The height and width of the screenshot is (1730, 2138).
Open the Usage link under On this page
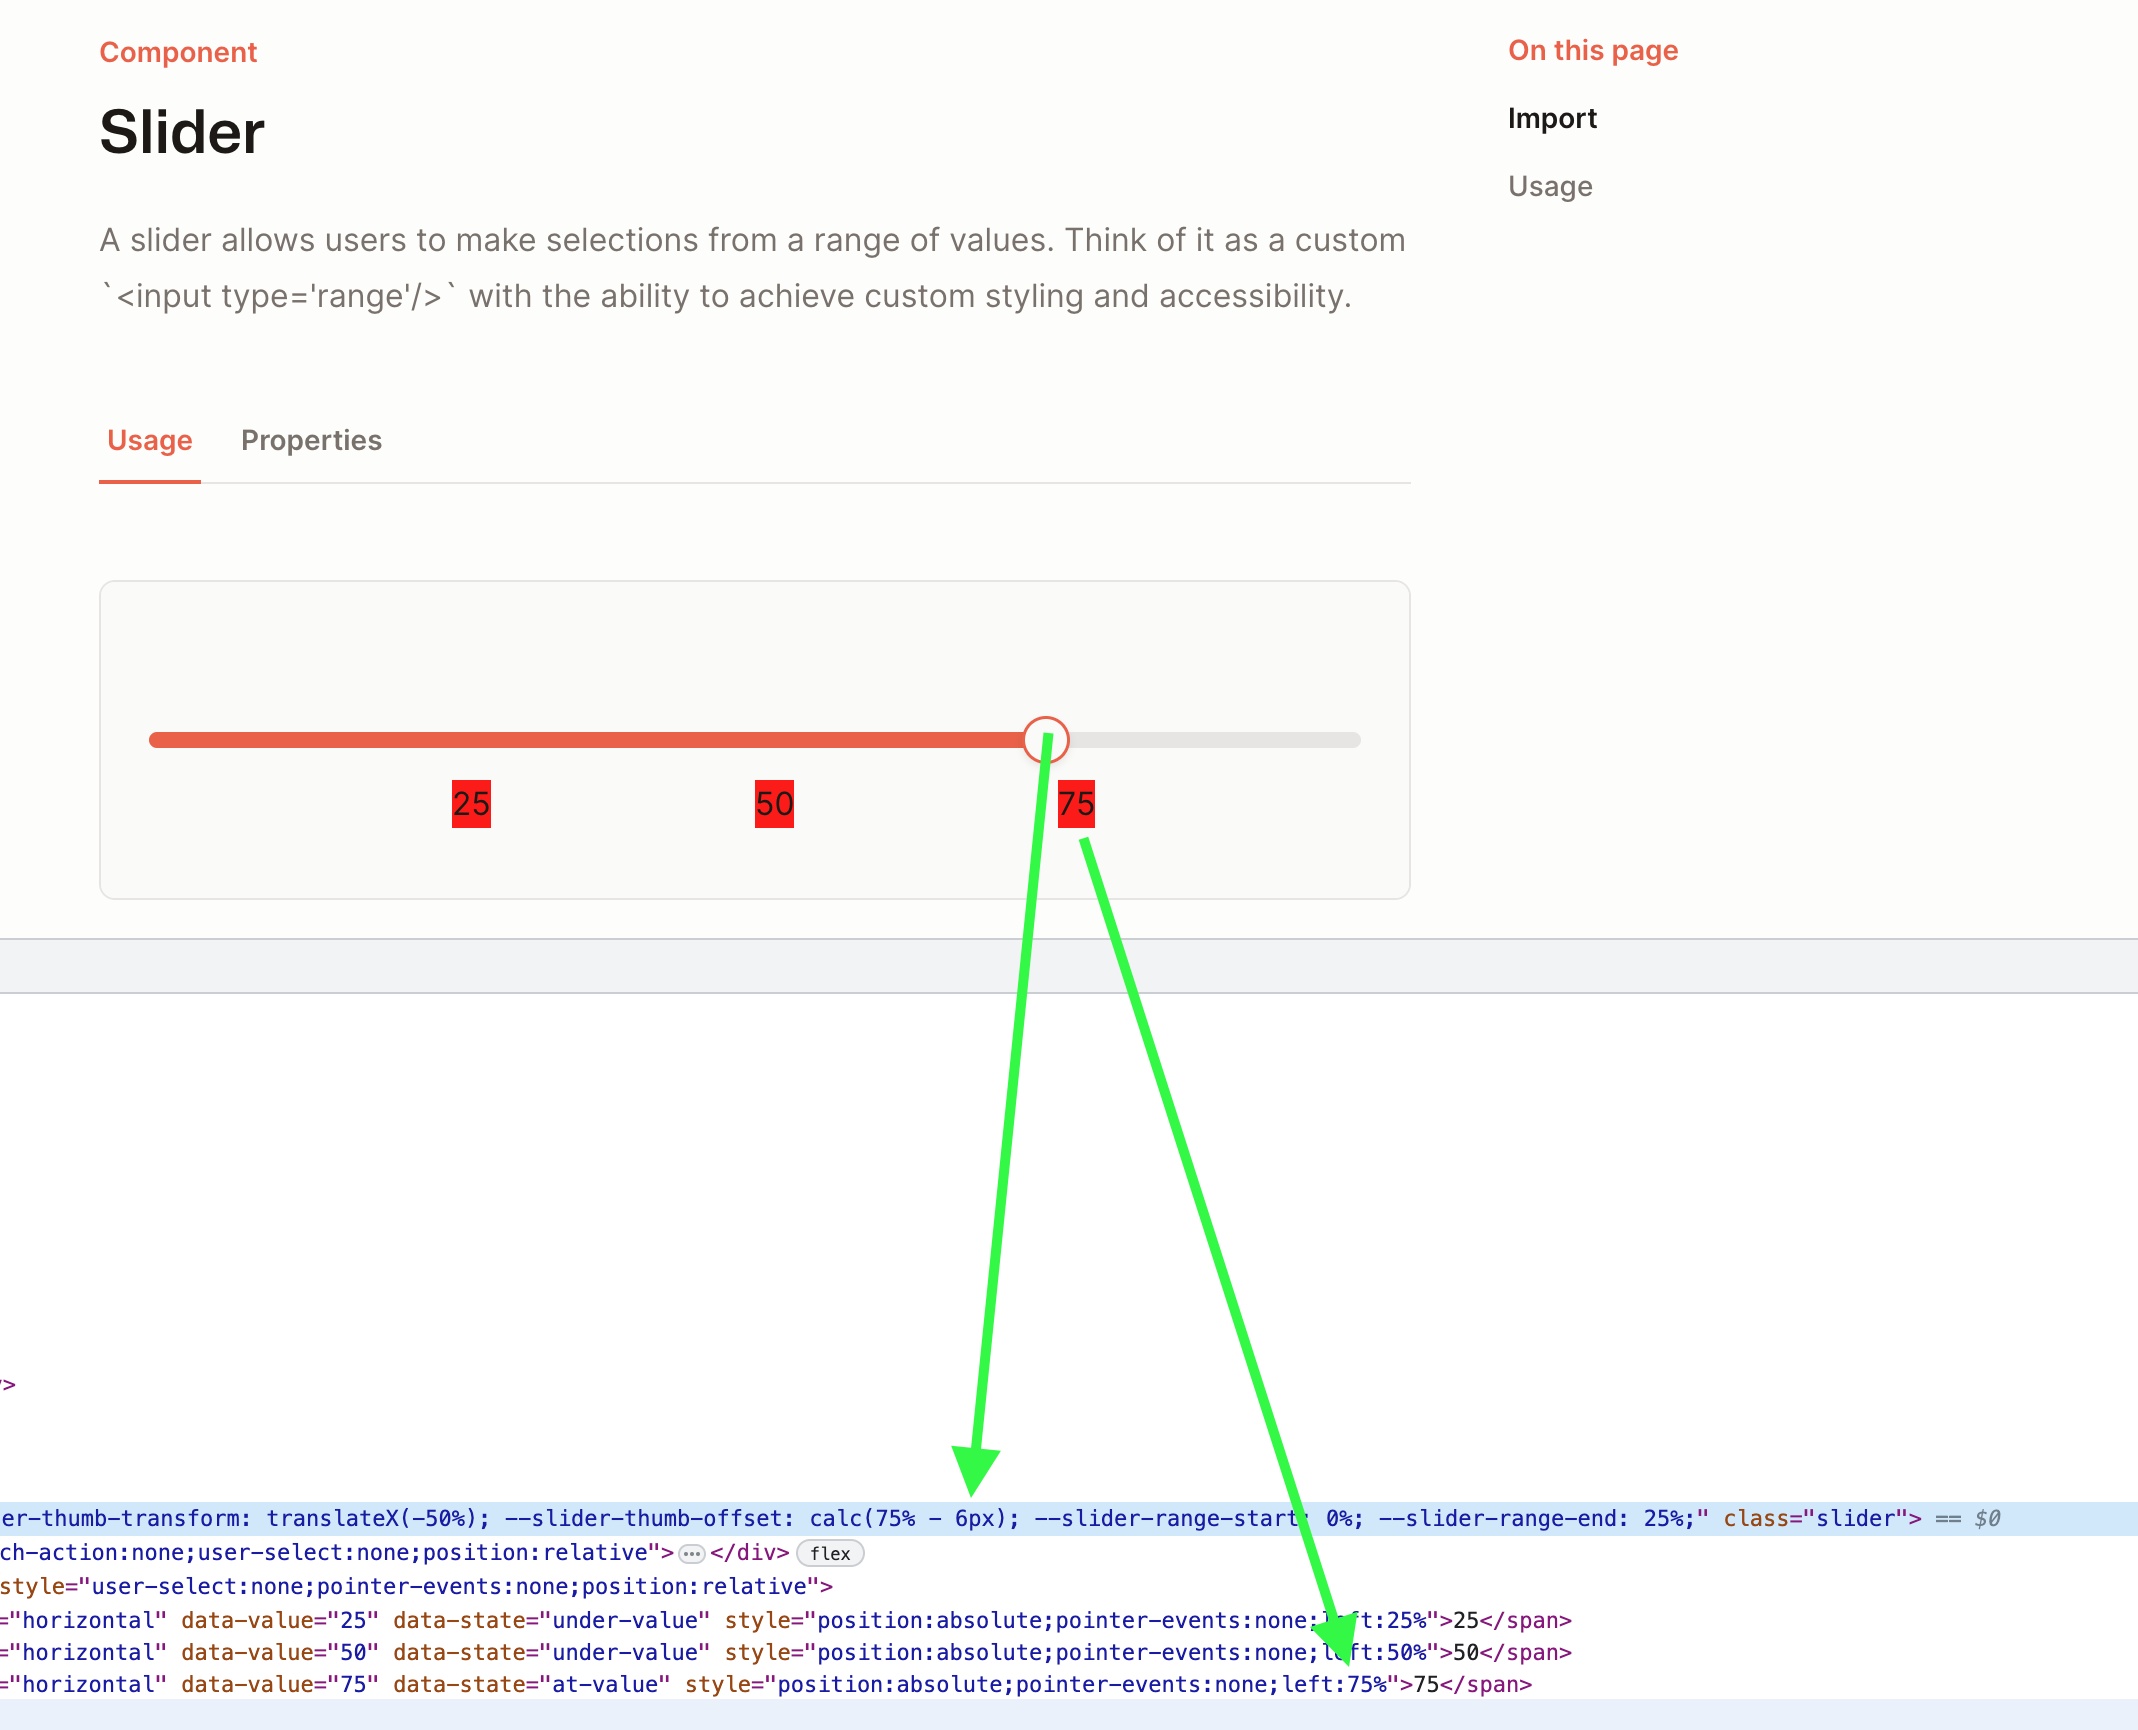coord(1550,186)
